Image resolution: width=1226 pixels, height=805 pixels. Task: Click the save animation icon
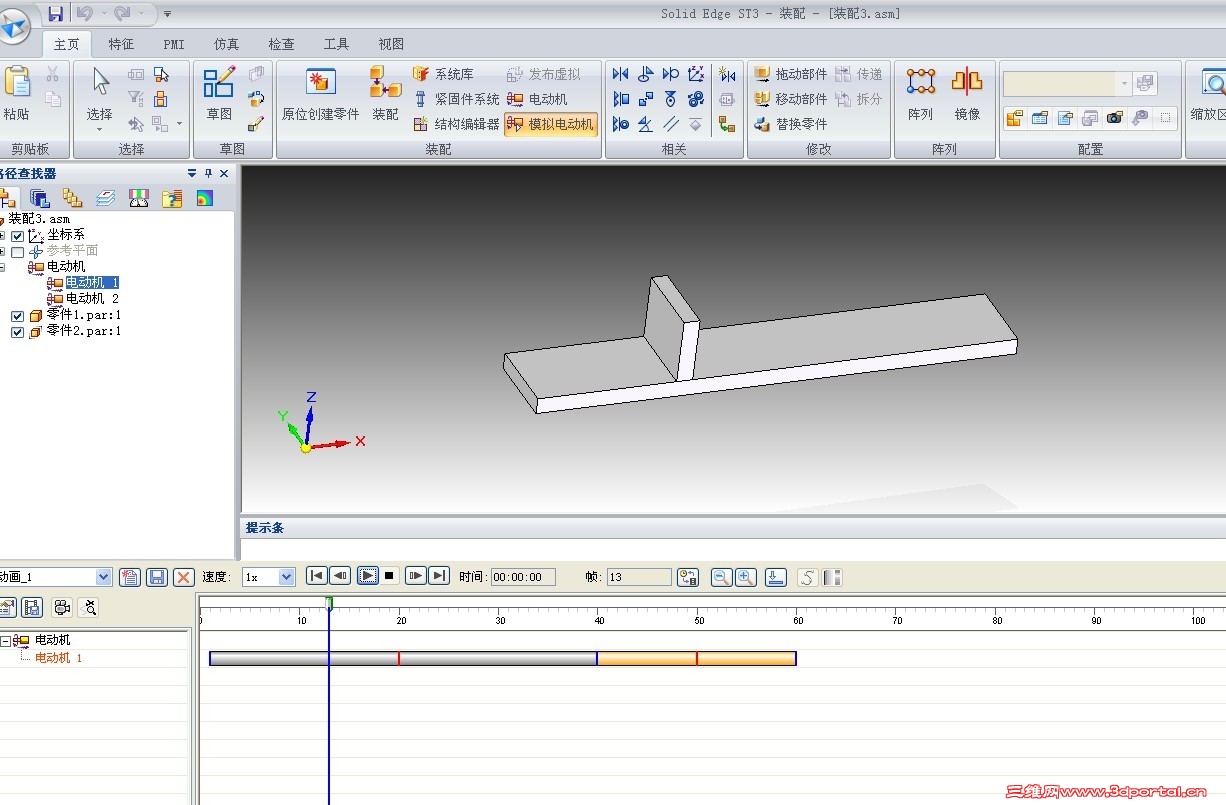[x=156, y=577]
